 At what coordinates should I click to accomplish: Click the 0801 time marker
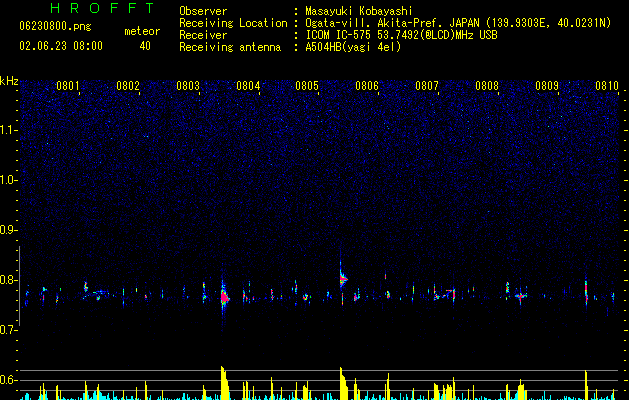point(68,86)
